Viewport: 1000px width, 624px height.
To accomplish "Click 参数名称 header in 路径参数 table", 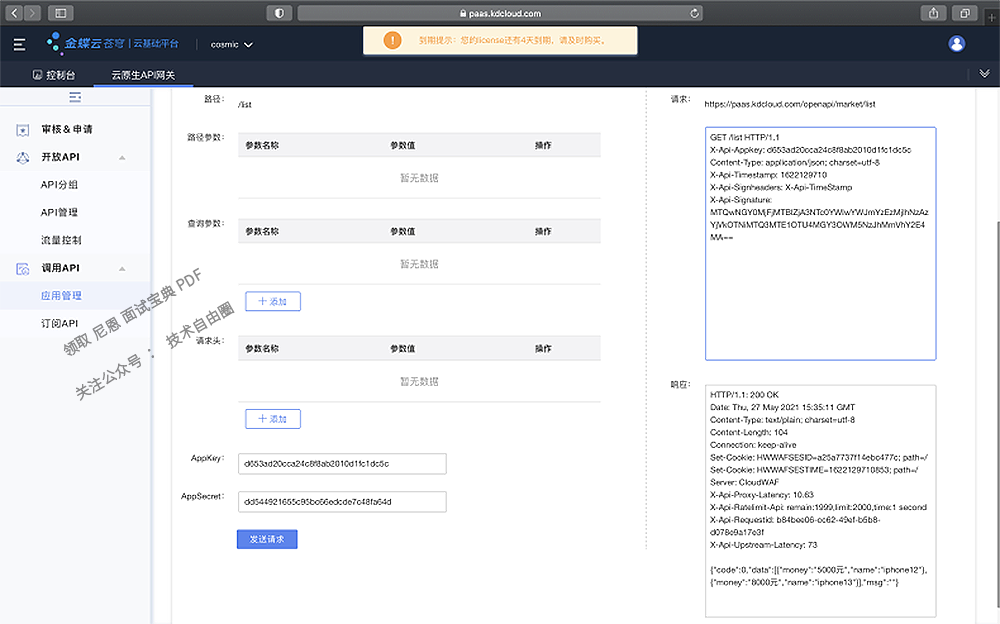I will 262,145.
